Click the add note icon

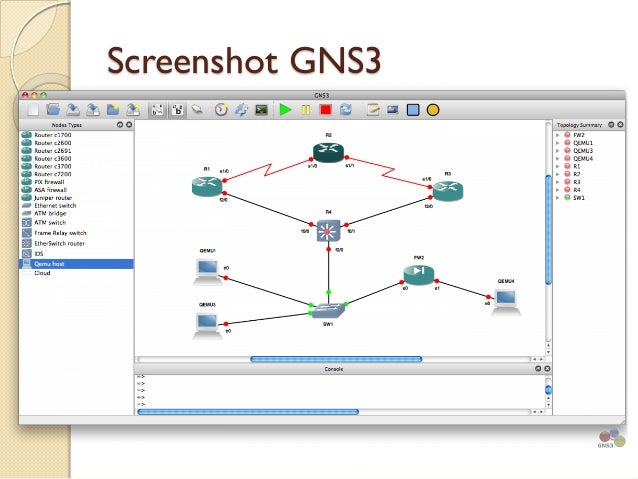[373, 109]
